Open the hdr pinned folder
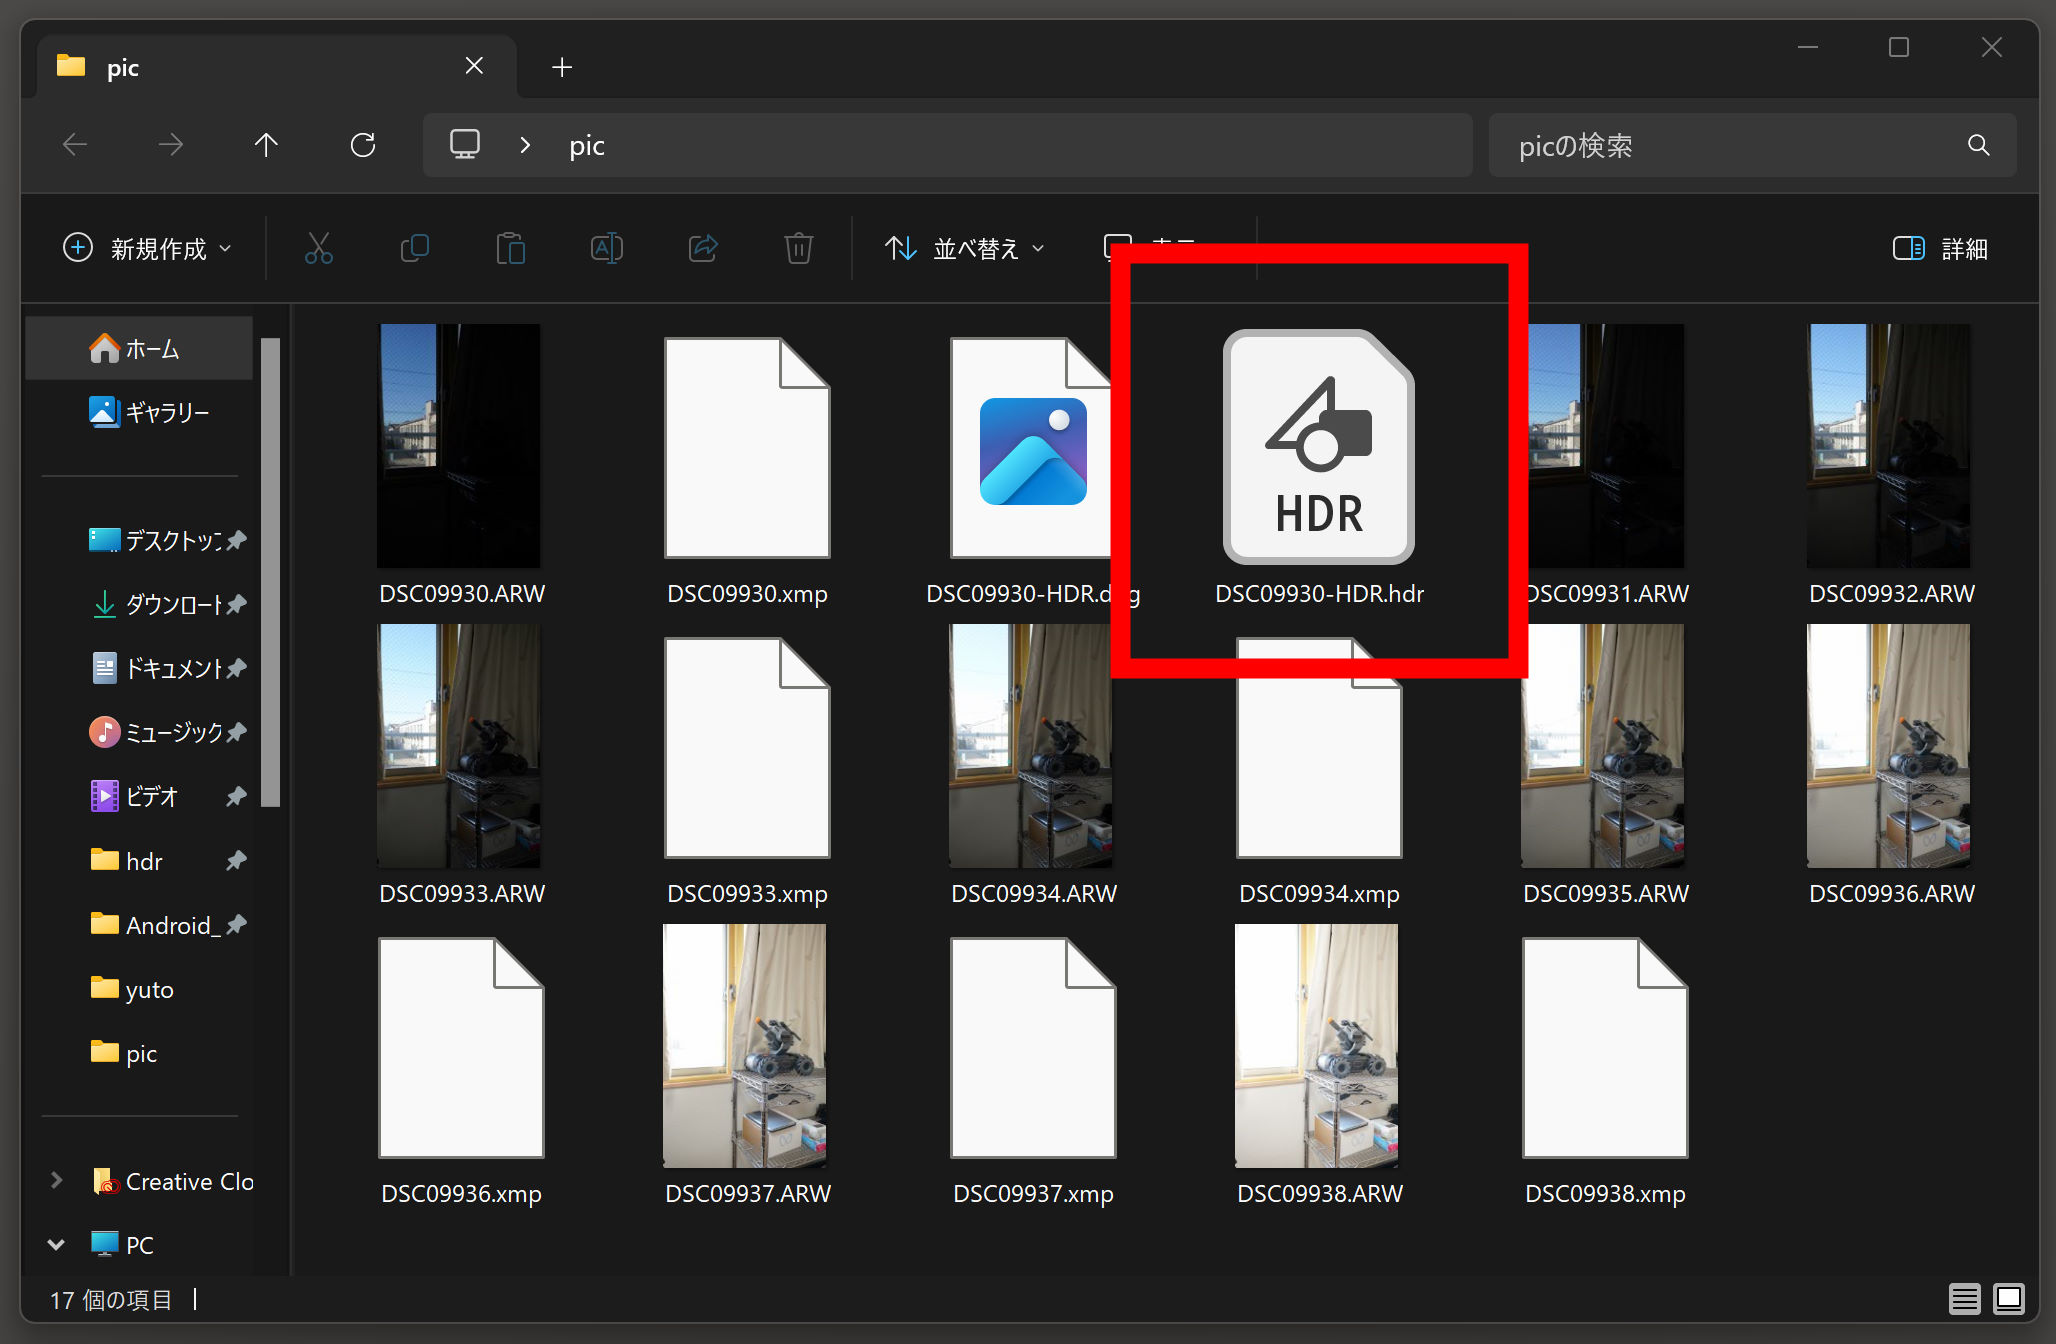The width and height of the screenshot is (2056, 1344). [x=144, y=861]
